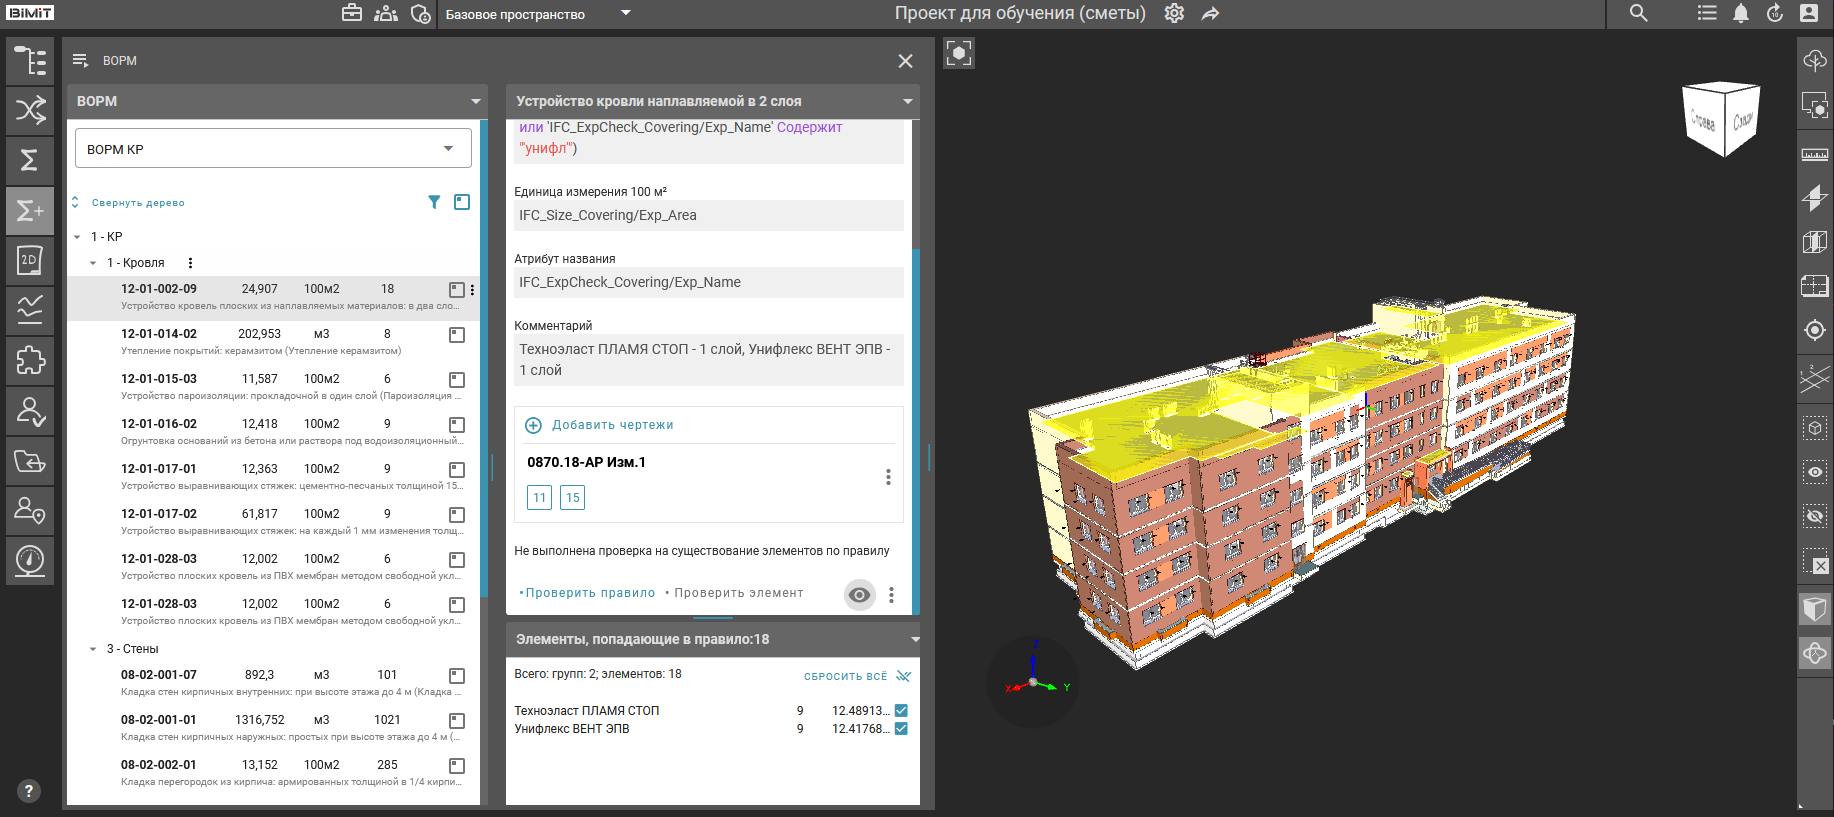Select row 12-01-028-03 ПВХ мембран first entry

(273, 567)
